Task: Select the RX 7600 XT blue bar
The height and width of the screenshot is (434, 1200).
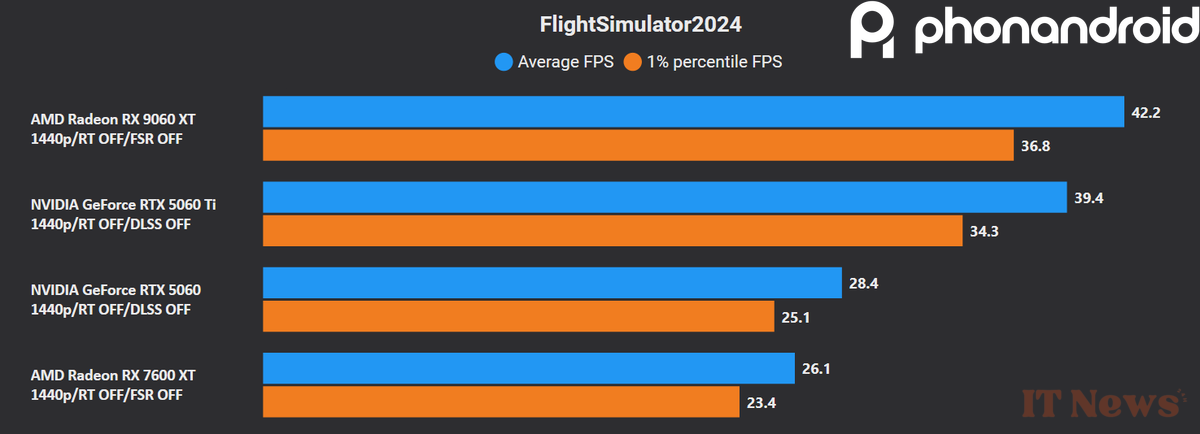Action: click(x=528, y=369)
